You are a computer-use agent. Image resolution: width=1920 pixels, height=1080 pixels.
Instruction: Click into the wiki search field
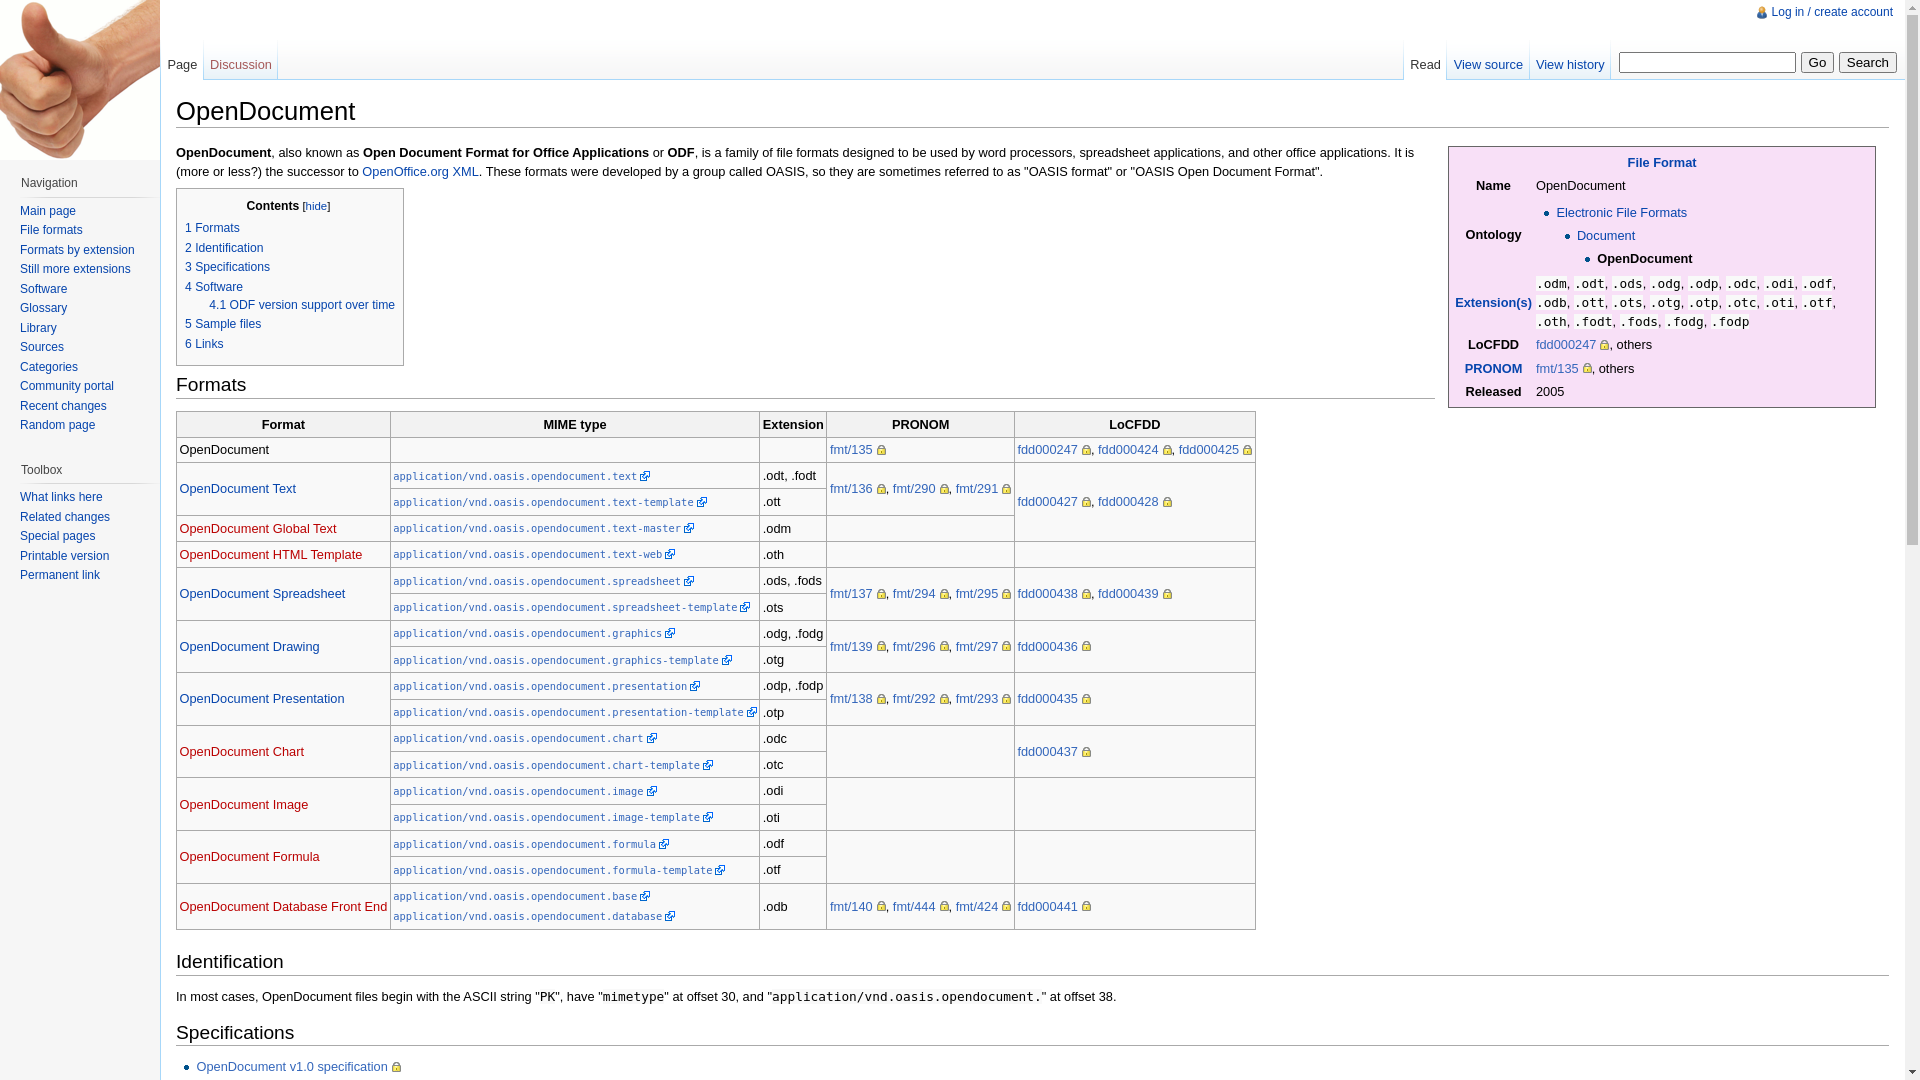[1707, 62]
